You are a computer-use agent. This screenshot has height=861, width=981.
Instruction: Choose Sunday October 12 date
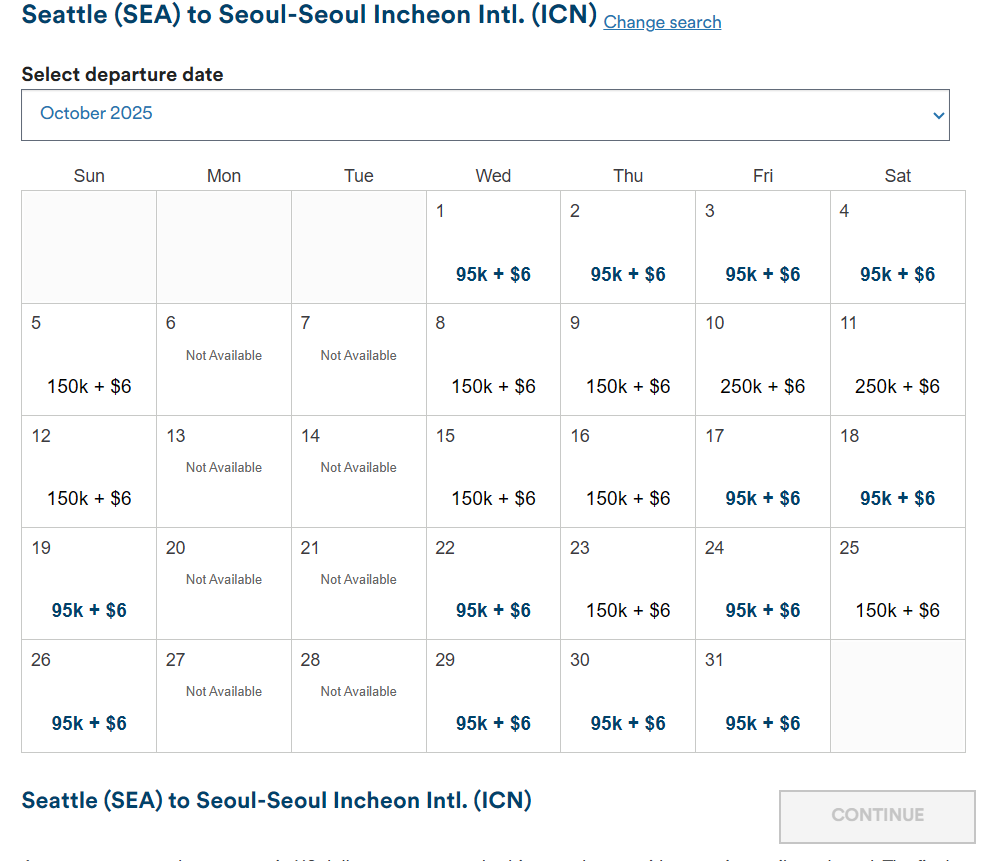pos(89,498)
